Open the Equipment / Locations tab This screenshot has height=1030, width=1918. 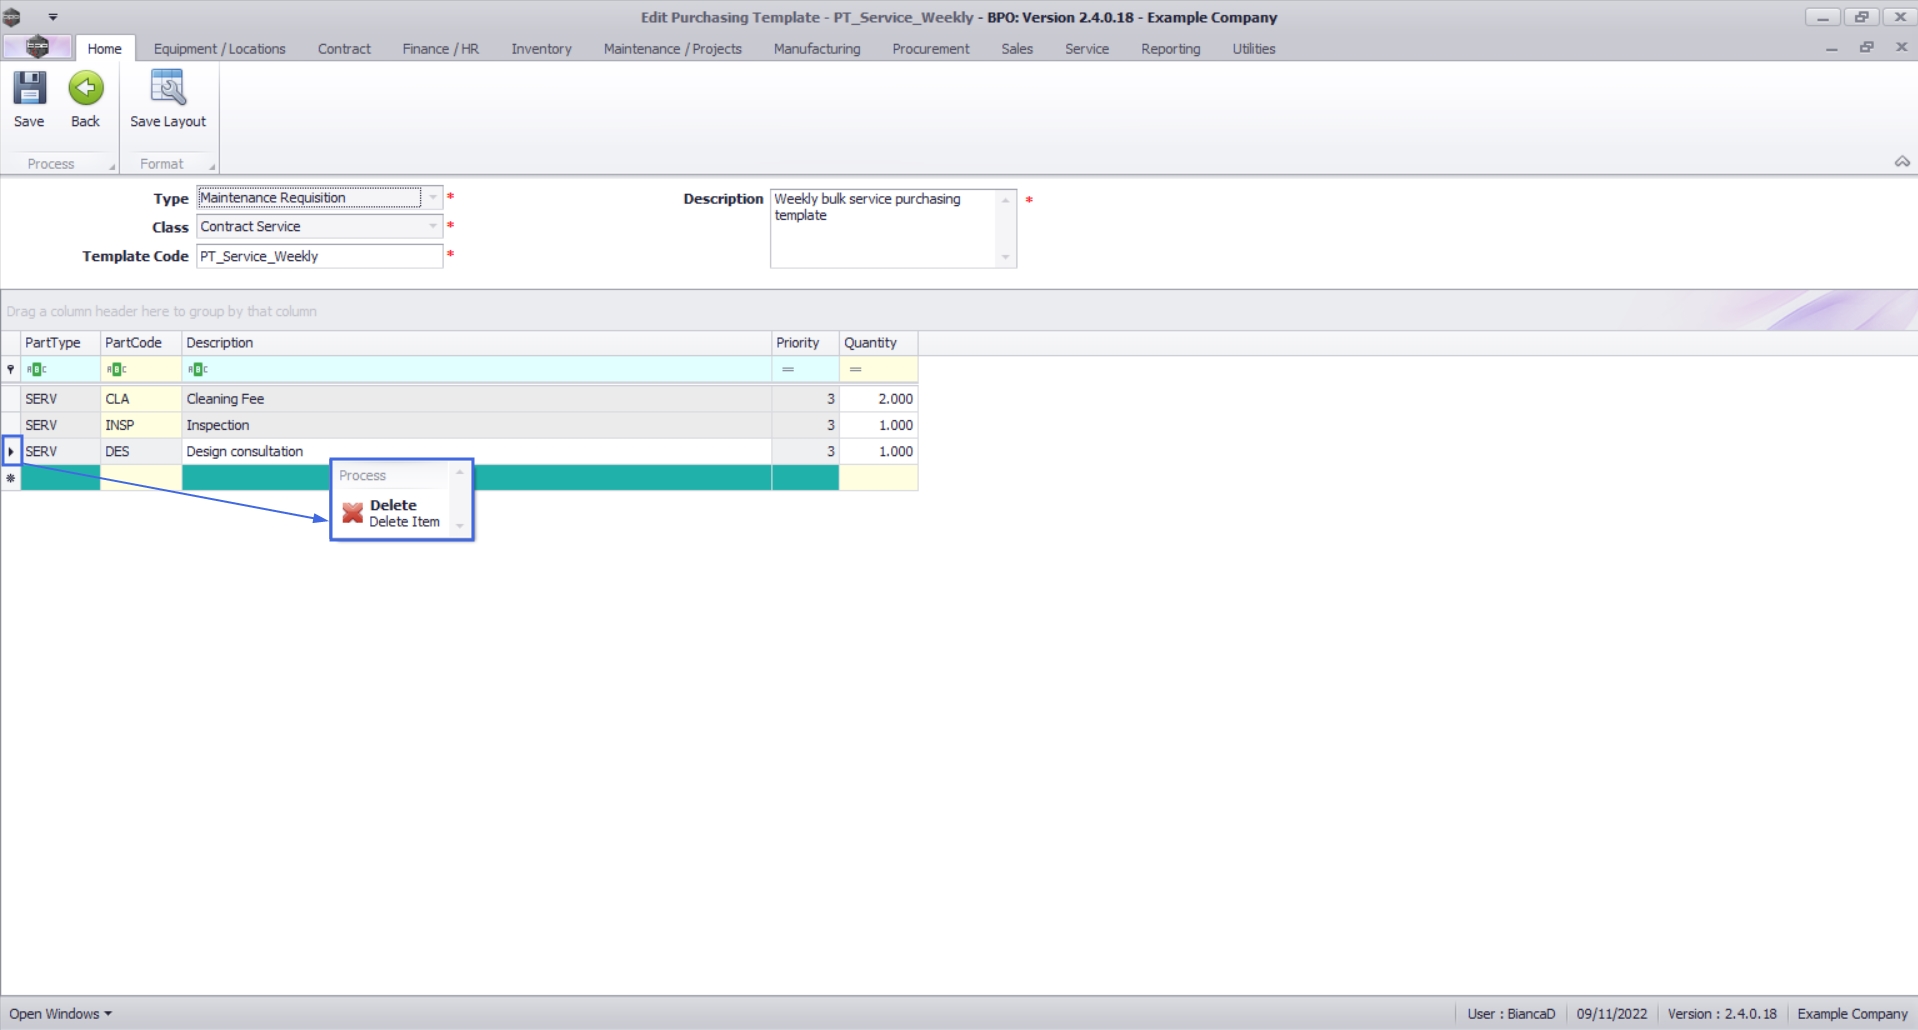(219, 48)
